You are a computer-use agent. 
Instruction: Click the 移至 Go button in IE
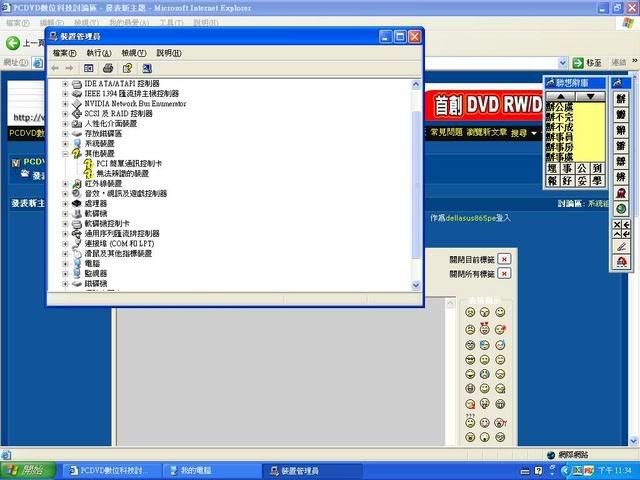[587, 63]
